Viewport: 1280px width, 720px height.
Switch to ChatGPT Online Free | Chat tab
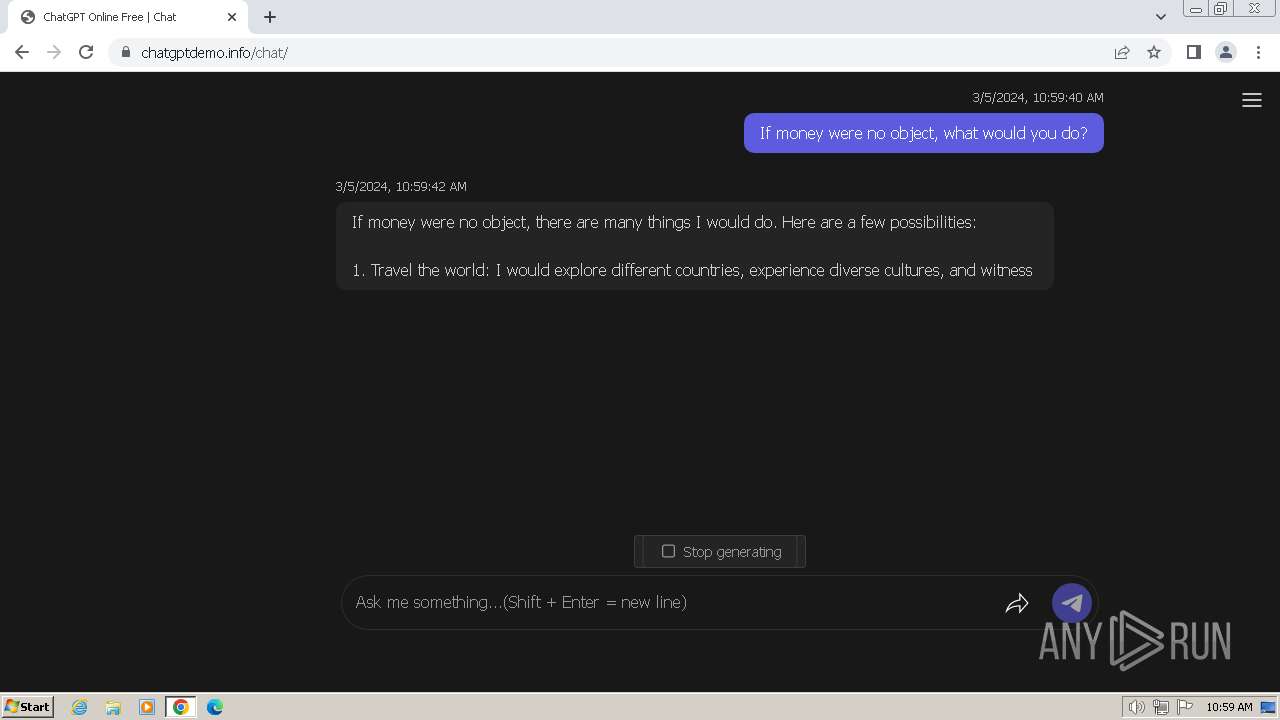(127, 17)
